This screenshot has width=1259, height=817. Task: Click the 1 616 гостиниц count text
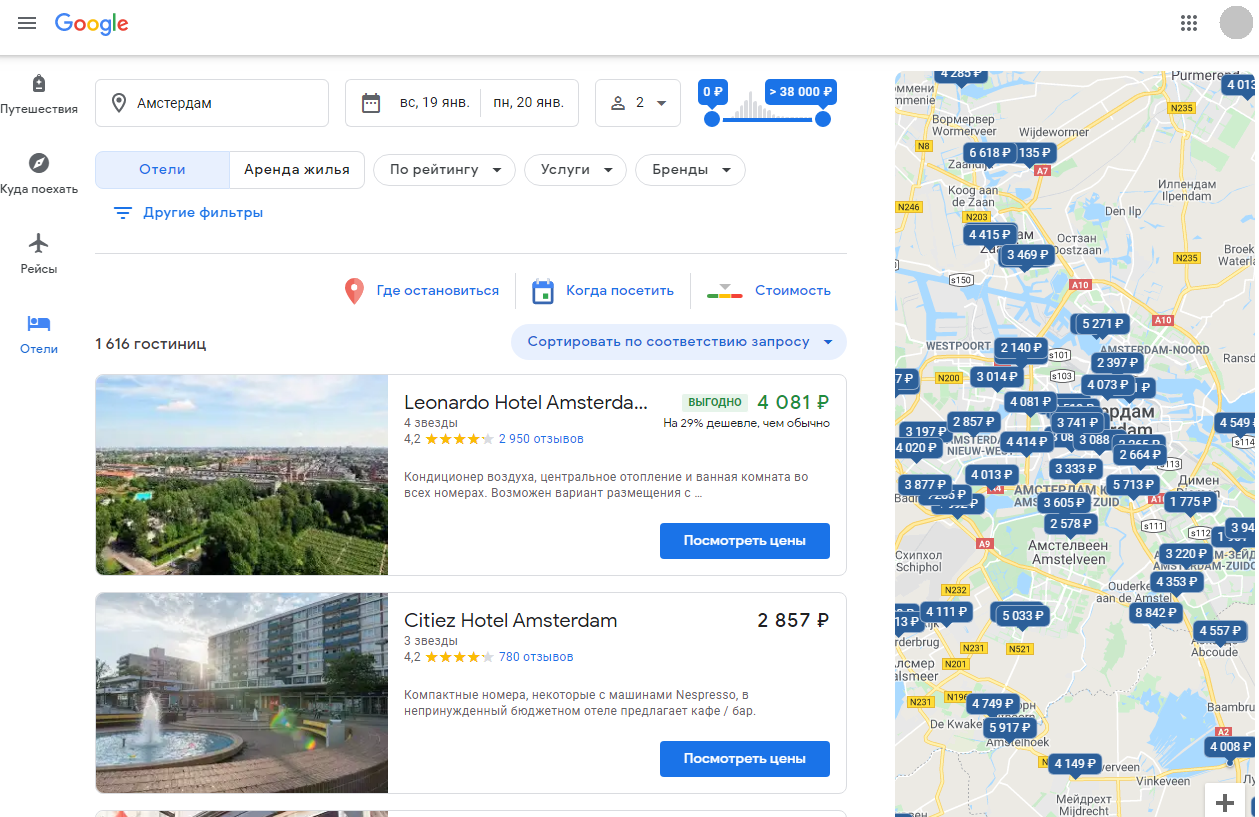(151, 344)
